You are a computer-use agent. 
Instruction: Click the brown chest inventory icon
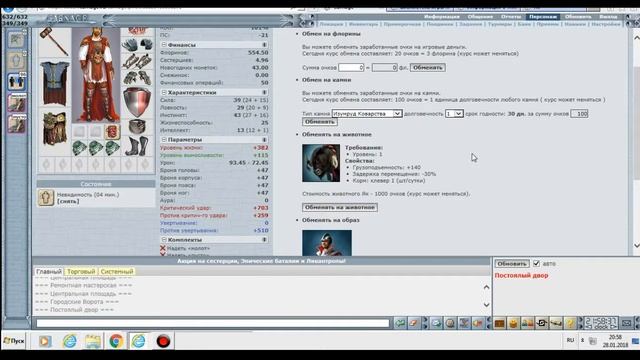[500, 323]
